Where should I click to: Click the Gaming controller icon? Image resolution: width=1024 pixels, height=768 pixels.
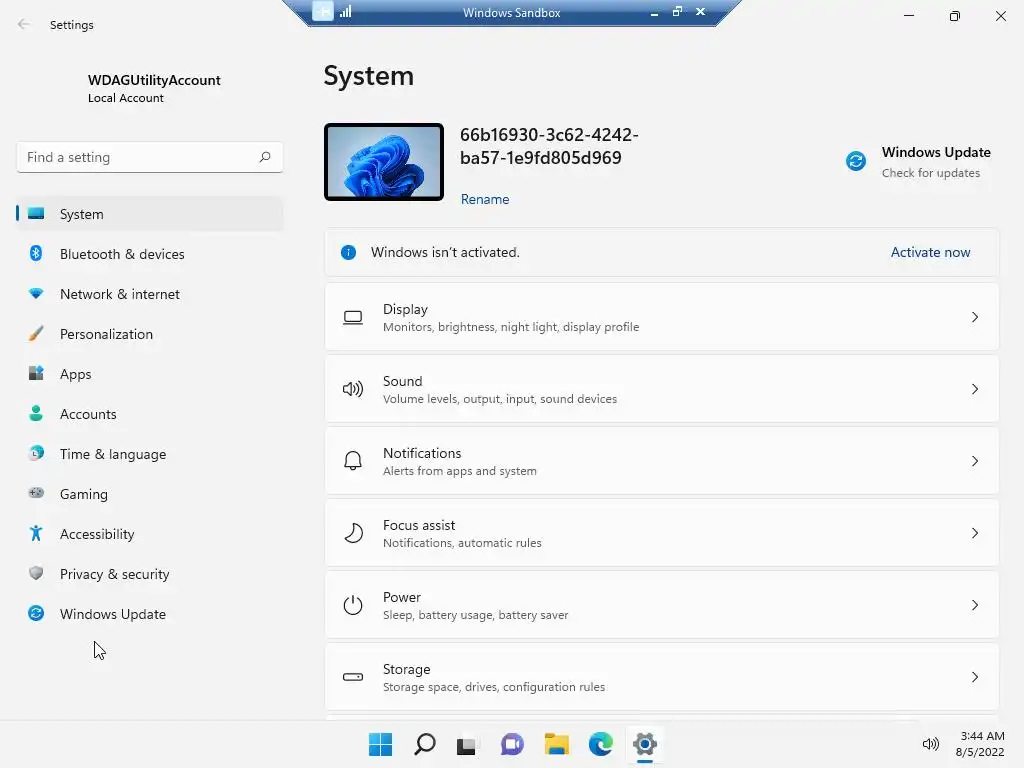pos(36,493)
